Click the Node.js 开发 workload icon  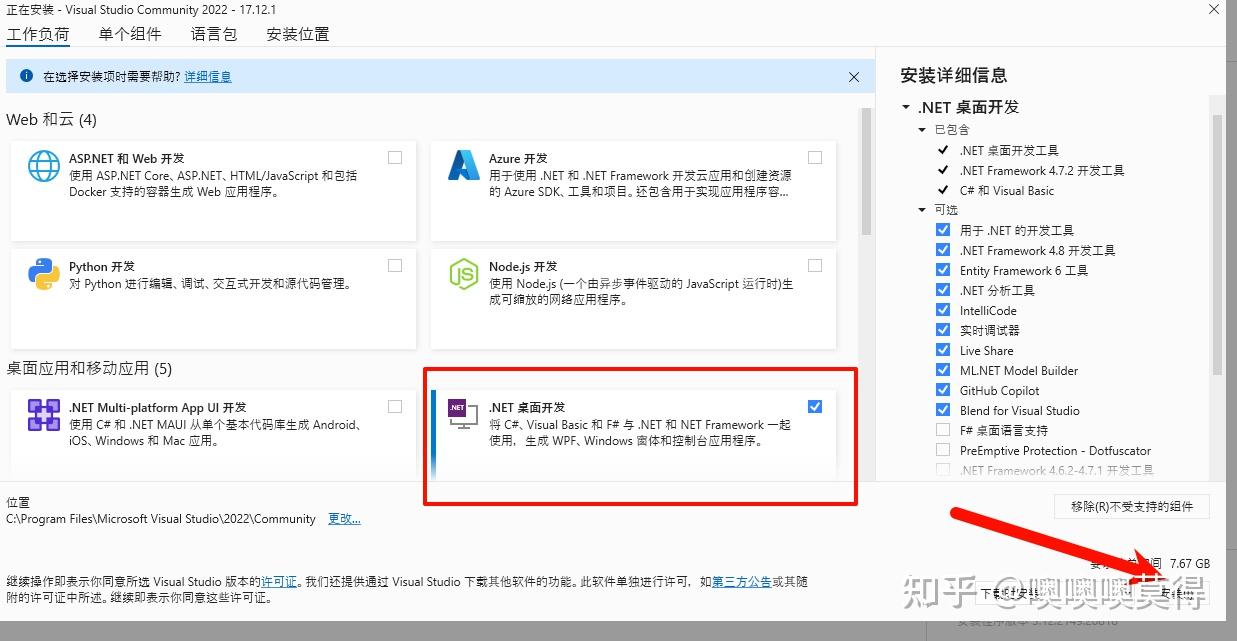click(x=464, y=274)
